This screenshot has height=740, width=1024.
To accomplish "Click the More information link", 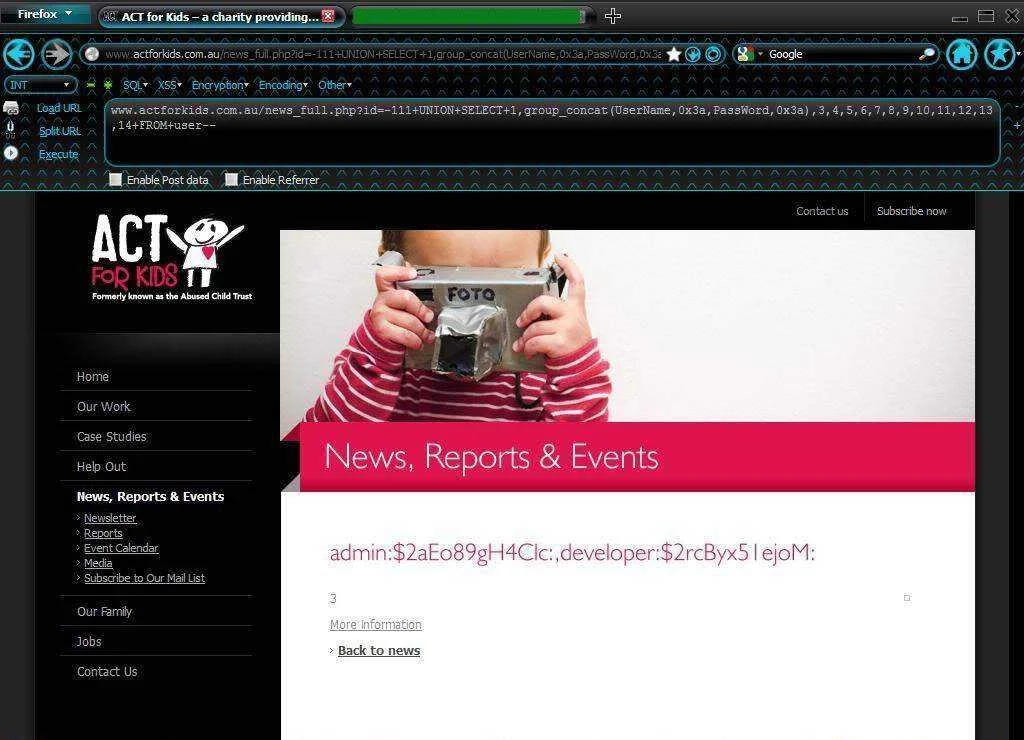I will 376,624.
